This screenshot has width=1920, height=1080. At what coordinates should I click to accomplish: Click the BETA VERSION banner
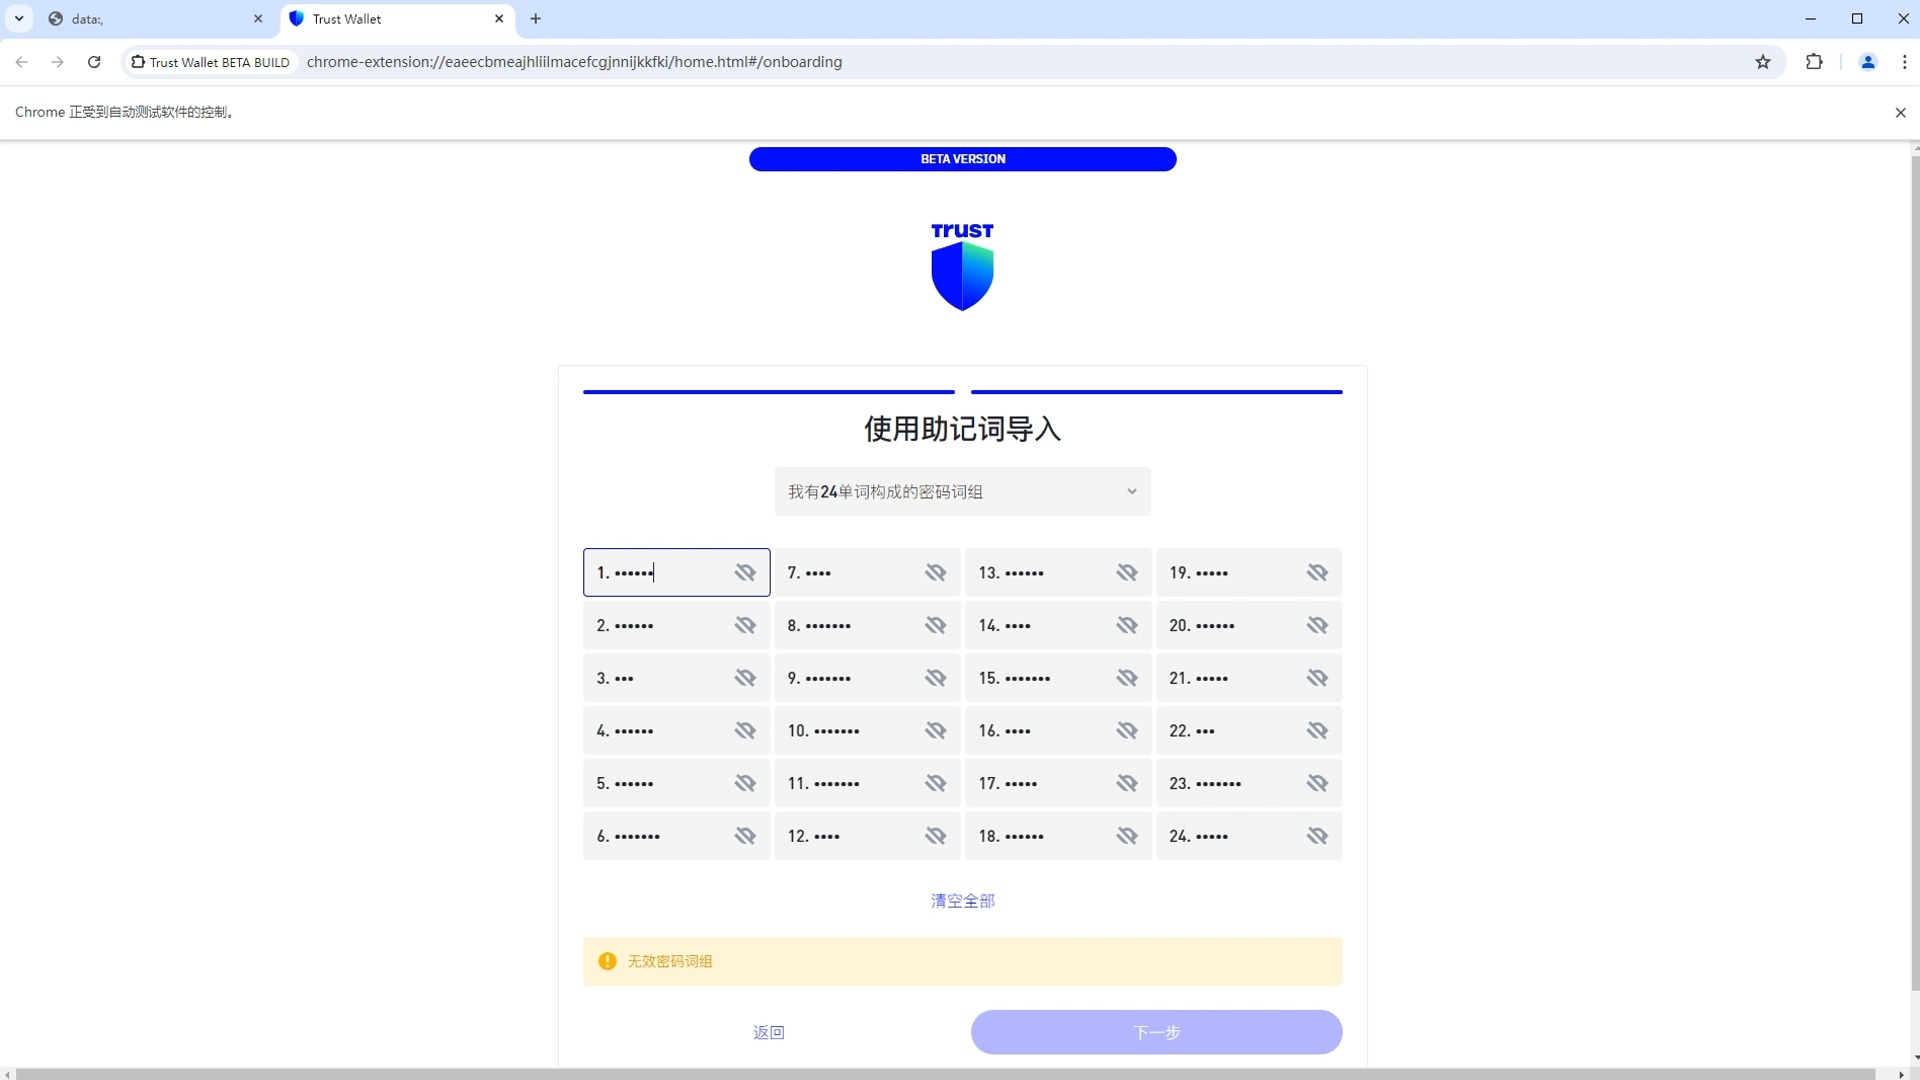[x=962, y=159]
